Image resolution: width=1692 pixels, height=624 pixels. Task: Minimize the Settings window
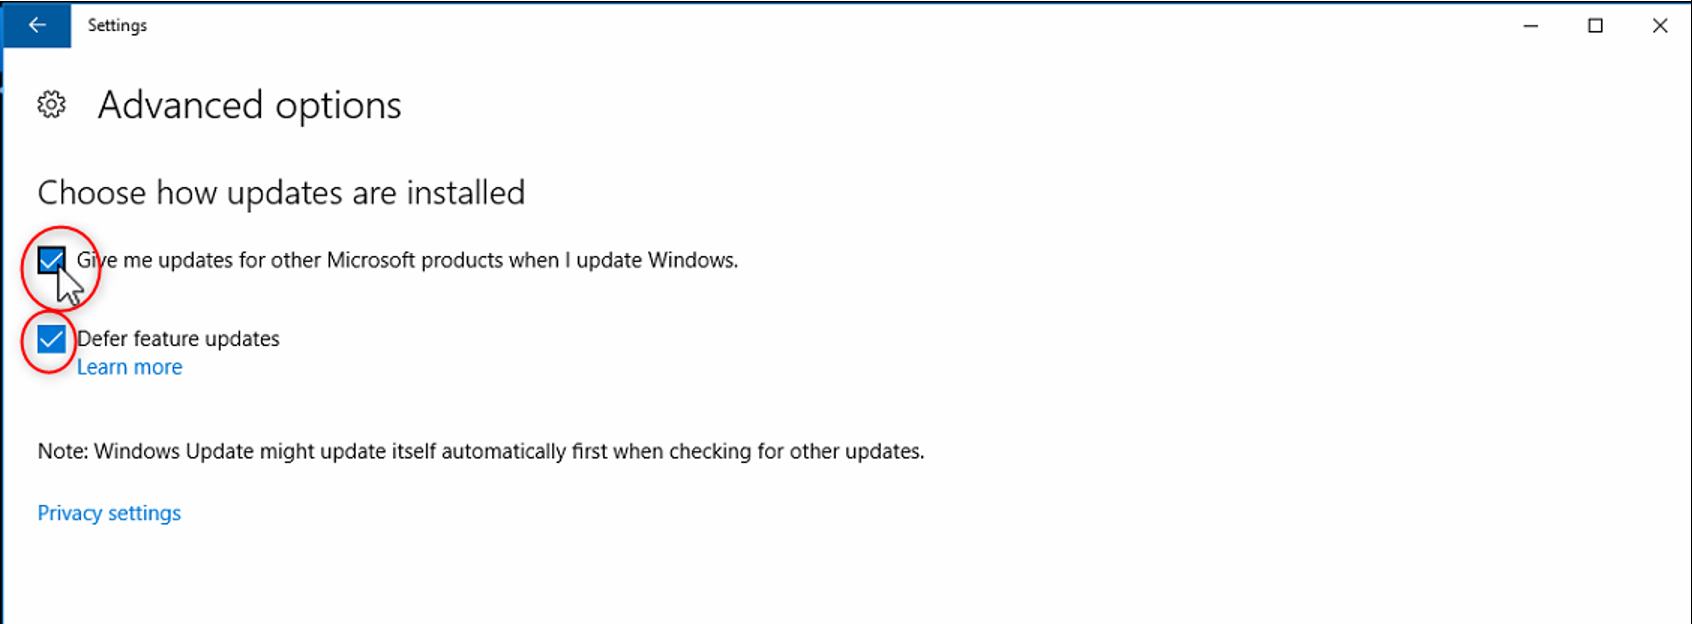pos(1530,26)
